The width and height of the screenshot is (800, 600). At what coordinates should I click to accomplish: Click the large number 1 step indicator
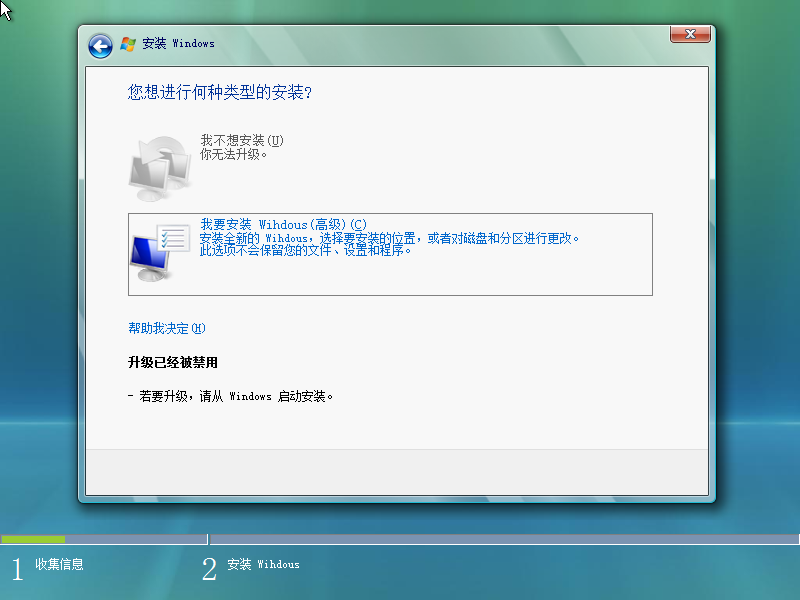pos(16,568)
